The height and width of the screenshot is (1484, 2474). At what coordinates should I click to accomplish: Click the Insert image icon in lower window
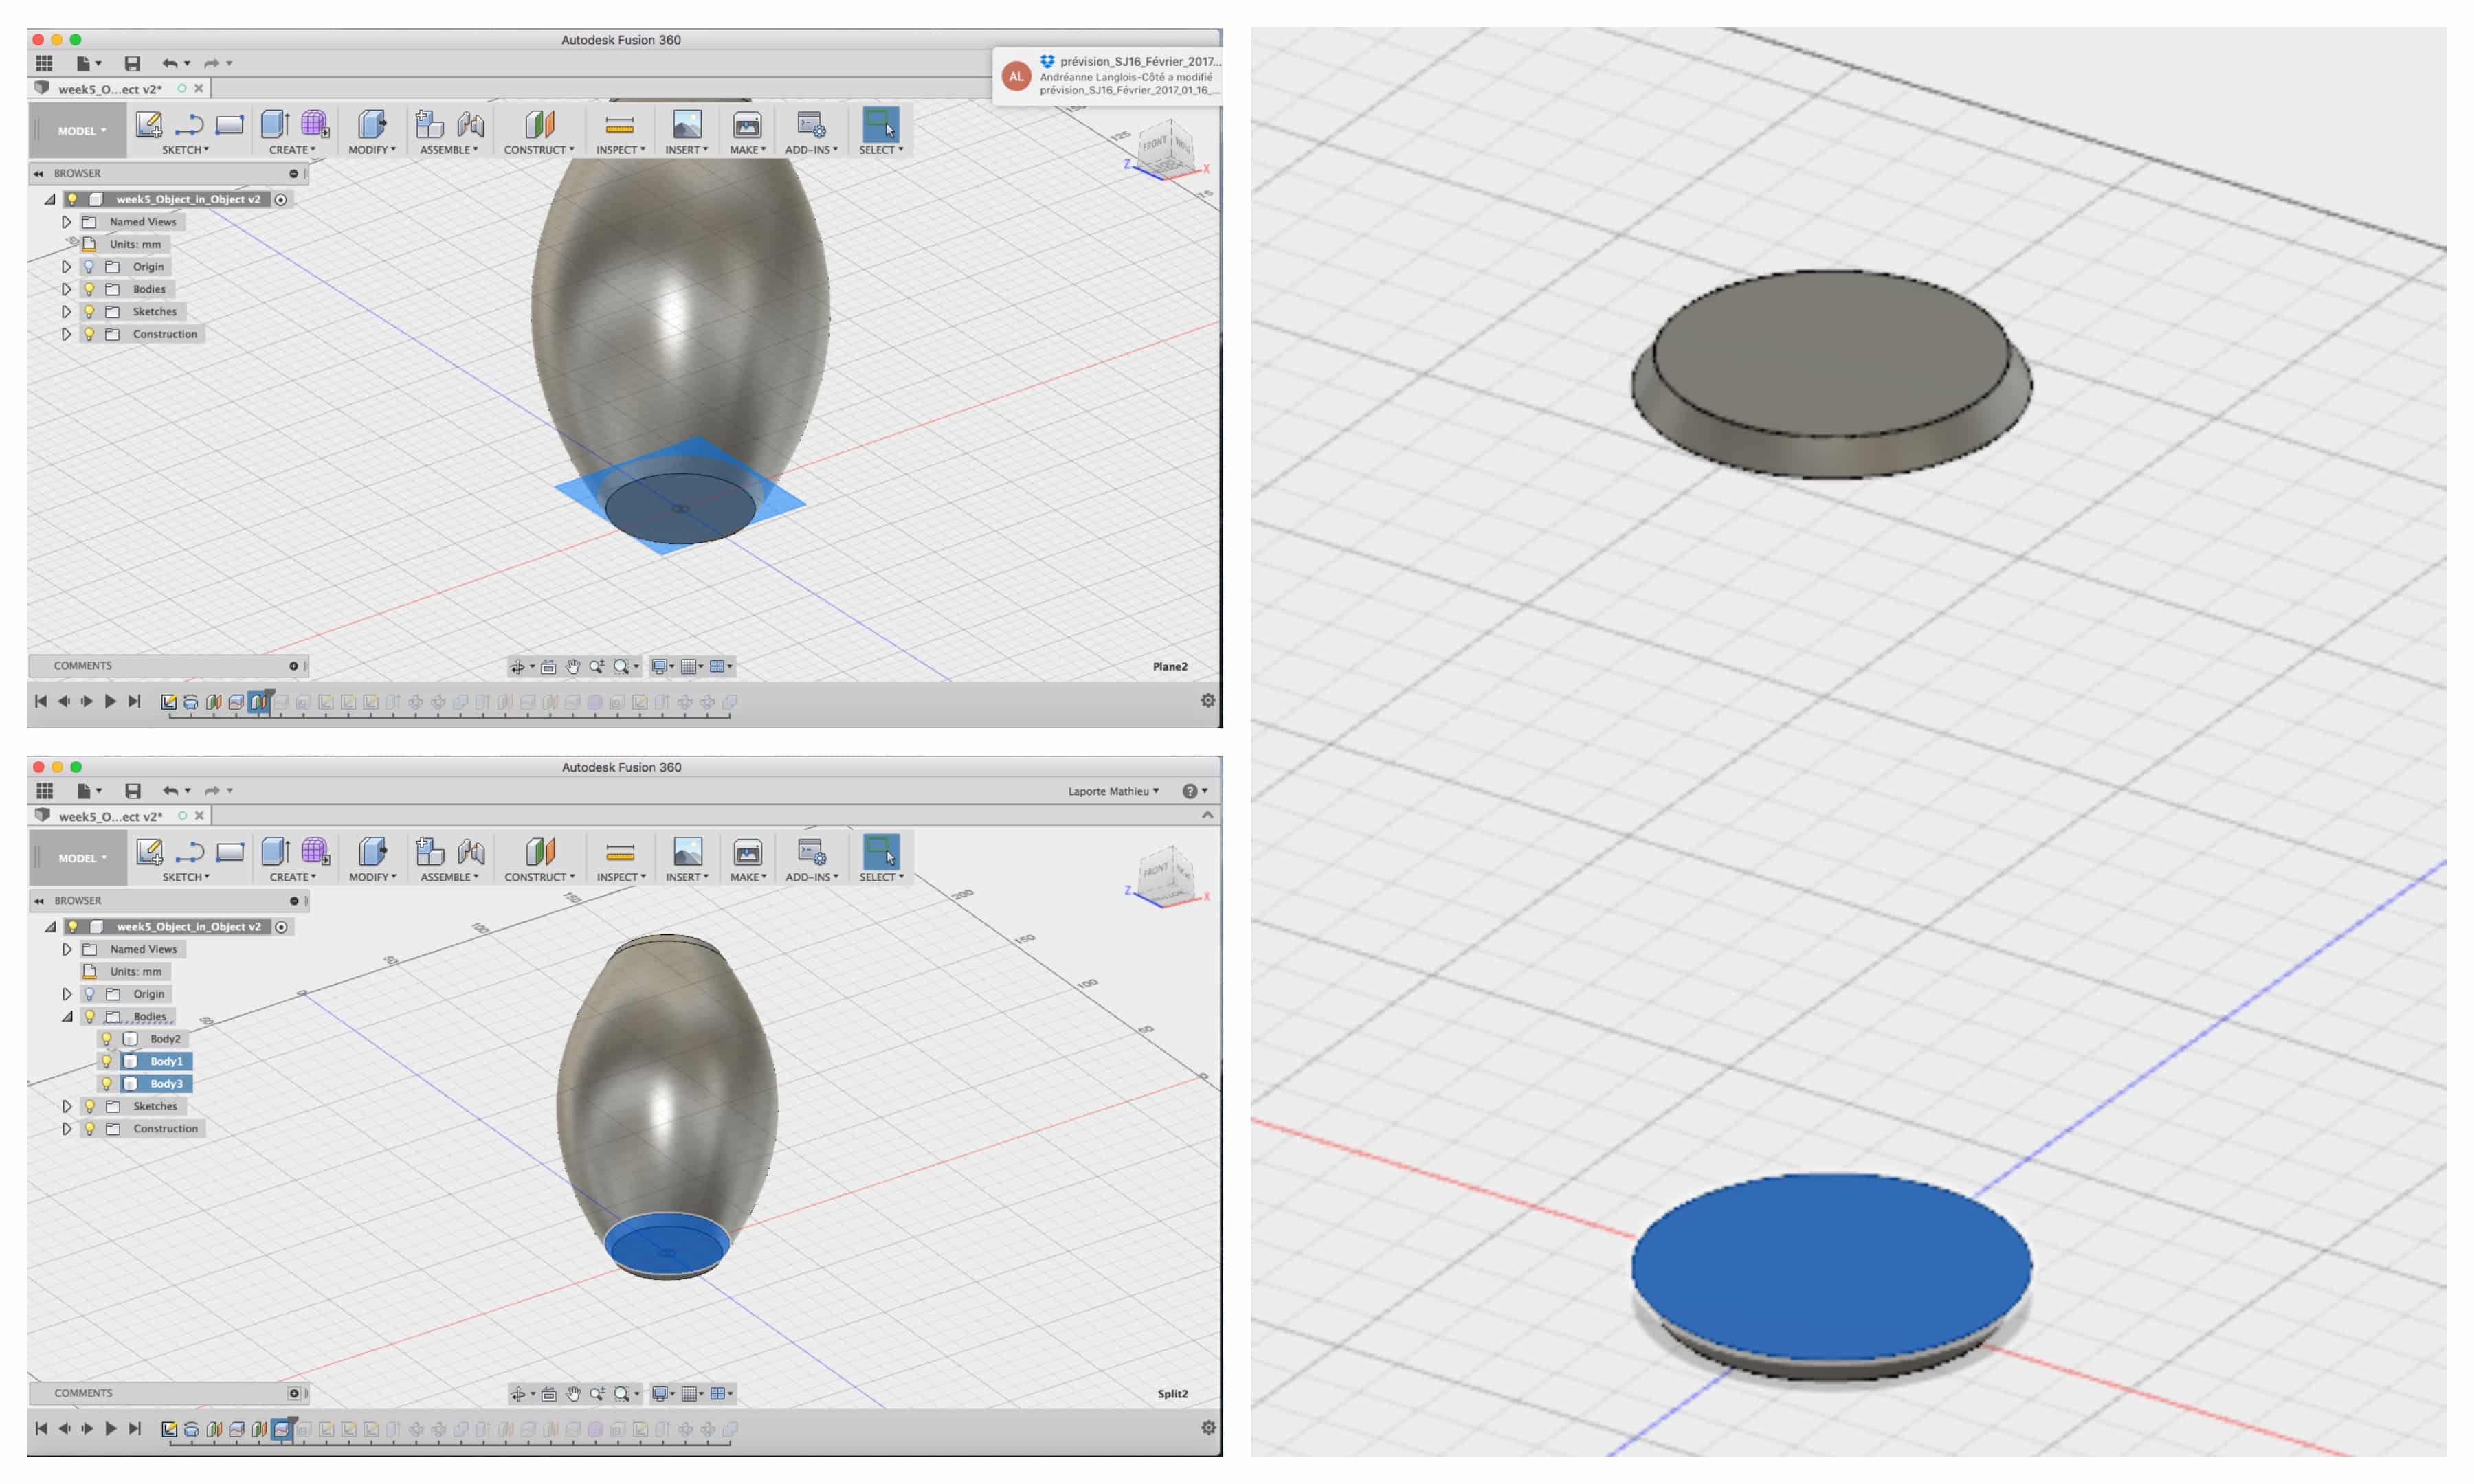click(x=687, y=851)
